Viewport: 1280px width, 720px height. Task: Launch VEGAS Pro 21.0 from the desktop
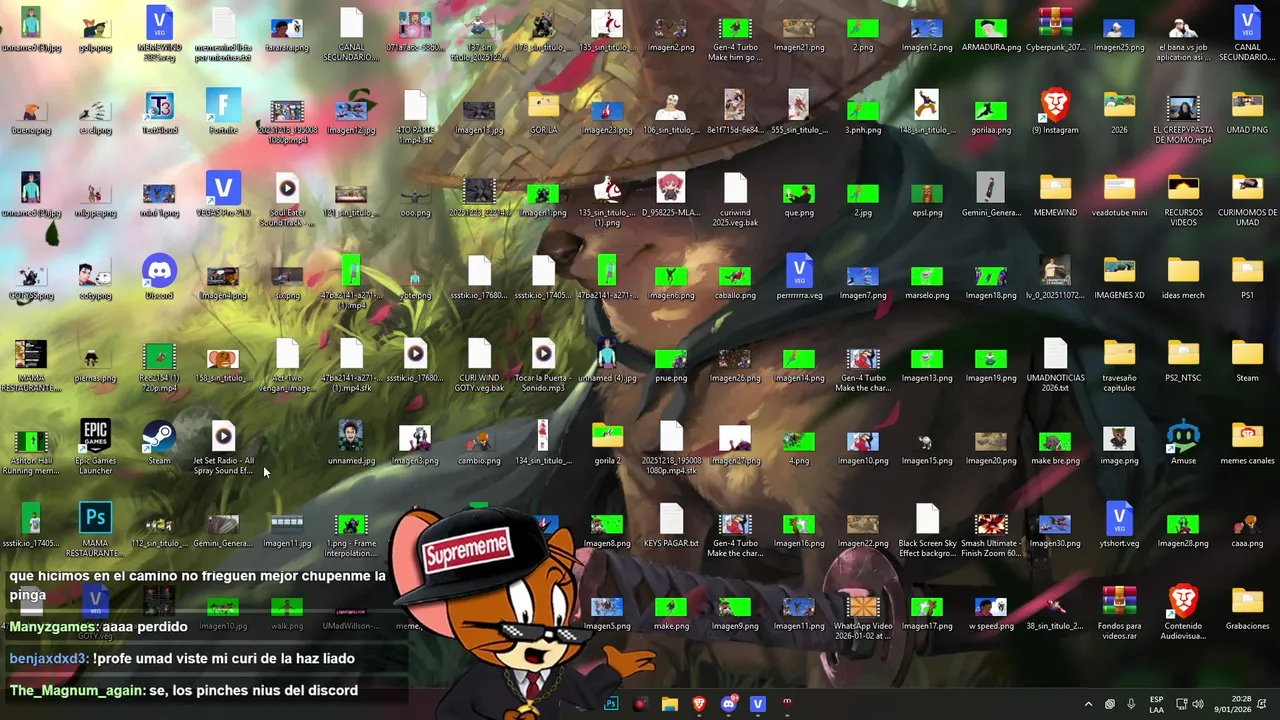pos(223,195)
